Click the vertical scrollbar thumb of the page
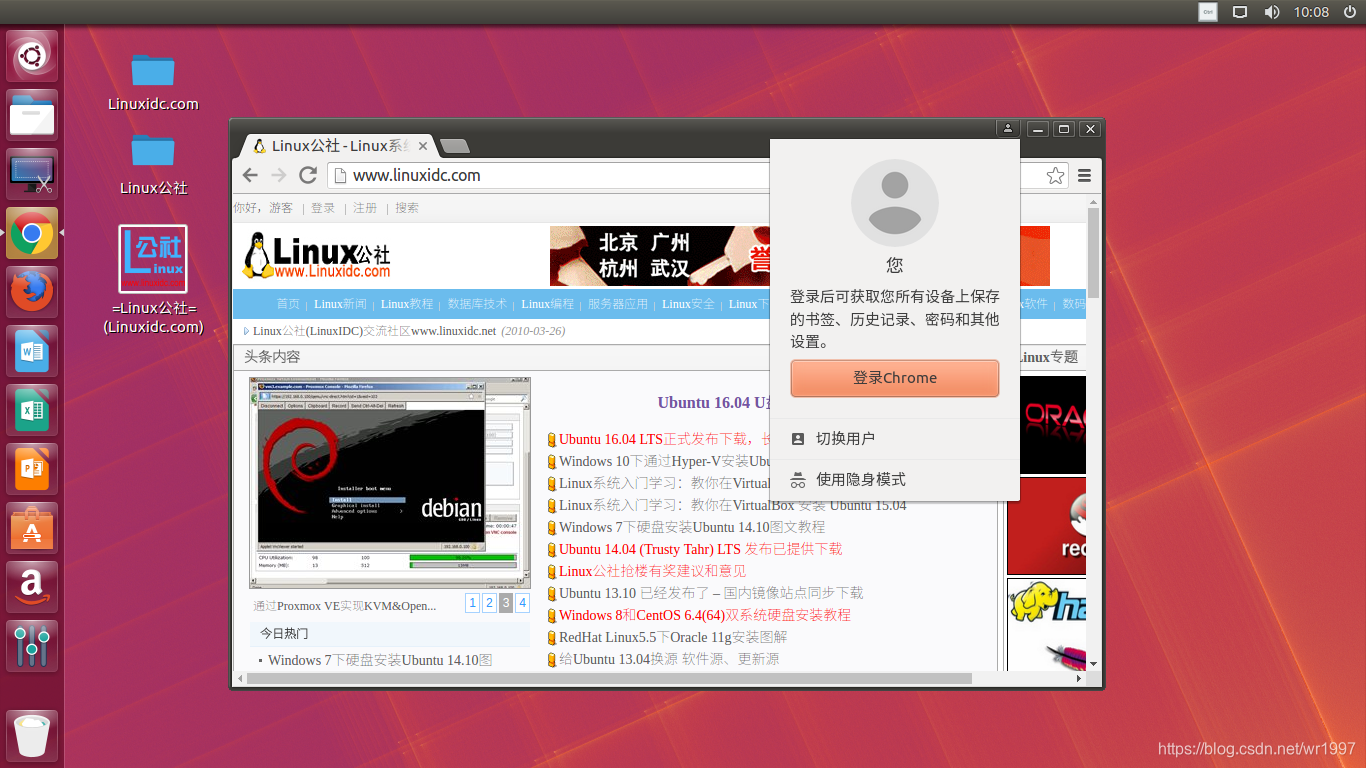 (1093, 252)
